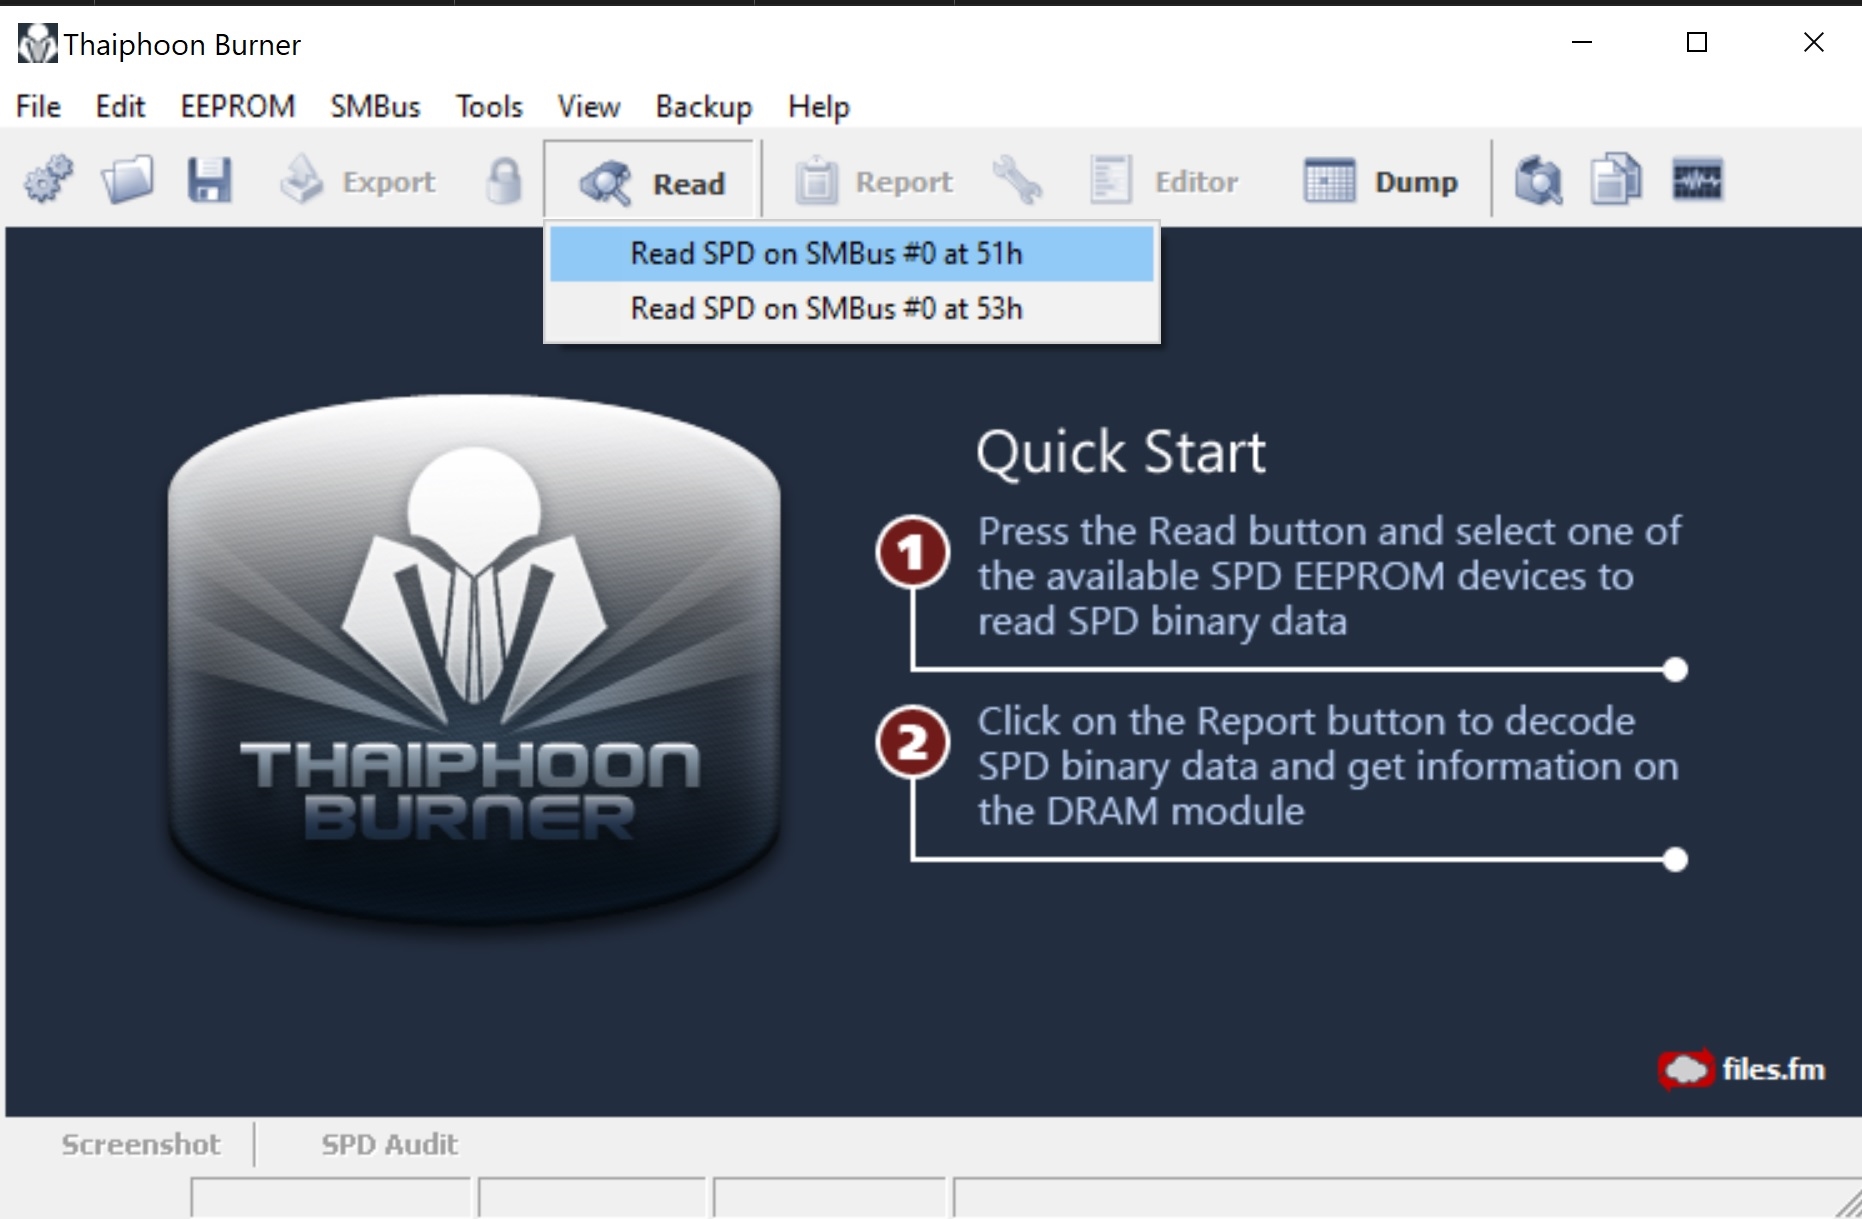Click the wrench tool icon
This screenshot has width=1862, height=1219.
pos(1017,181)
